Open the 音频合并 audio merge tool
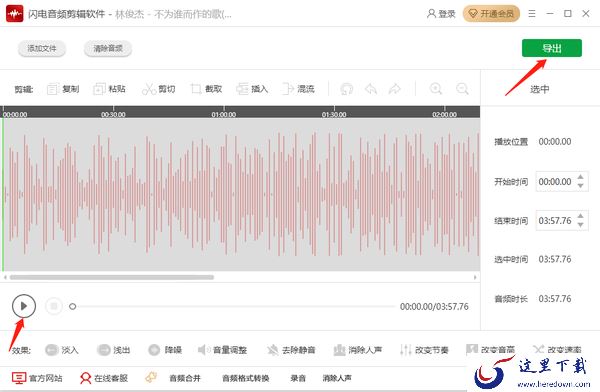The width and height of the screenshot is (600, 392). pyautogui.click(x=185, y=378)
